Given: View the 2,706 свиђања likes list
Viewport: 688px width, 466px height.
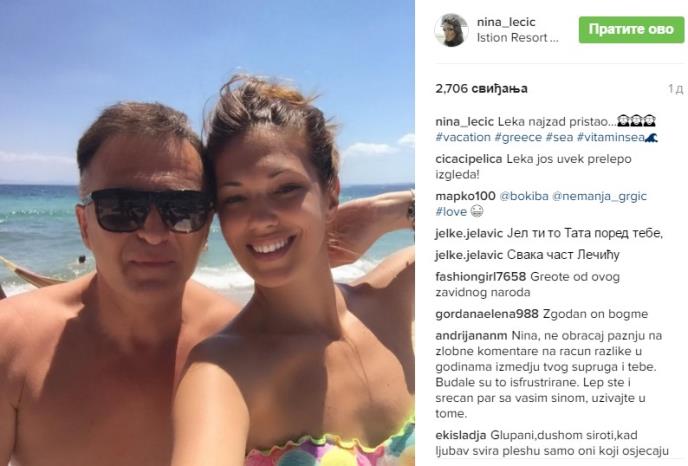Looking at the screenshot, I should [481, 89].
